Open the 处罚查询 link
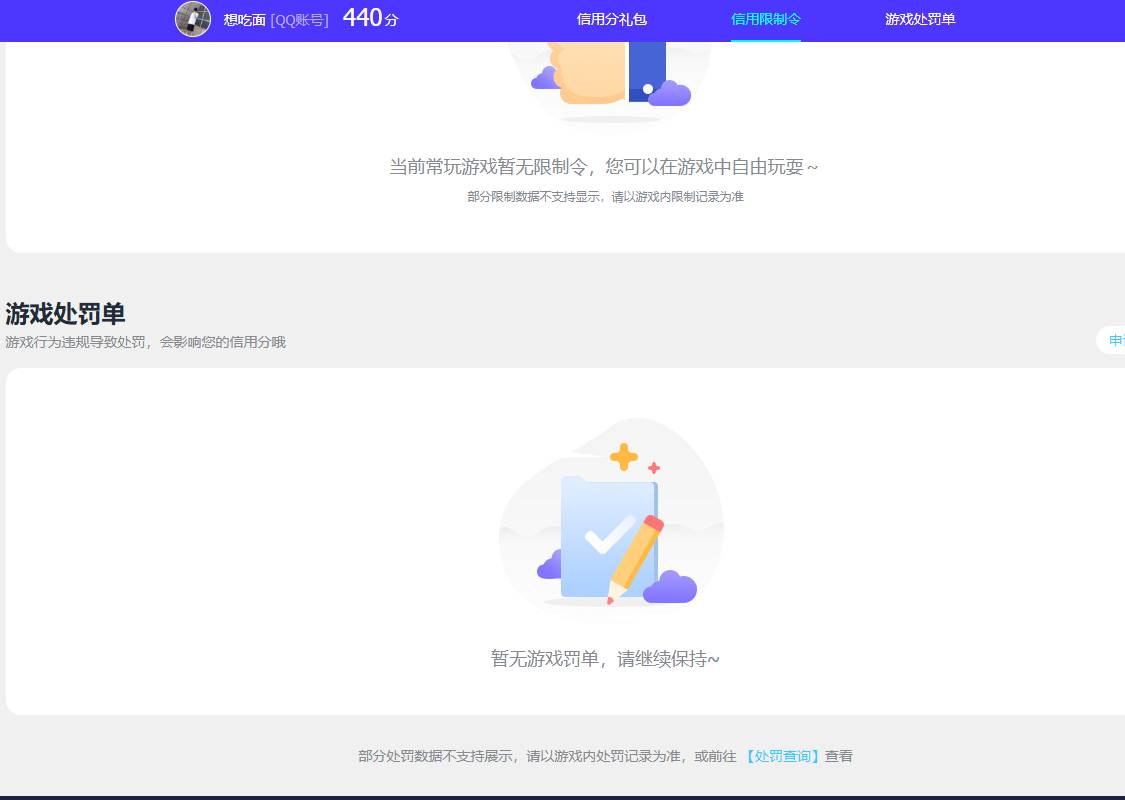The height and width of the screenshot is (800, 1125). (783, 756)
